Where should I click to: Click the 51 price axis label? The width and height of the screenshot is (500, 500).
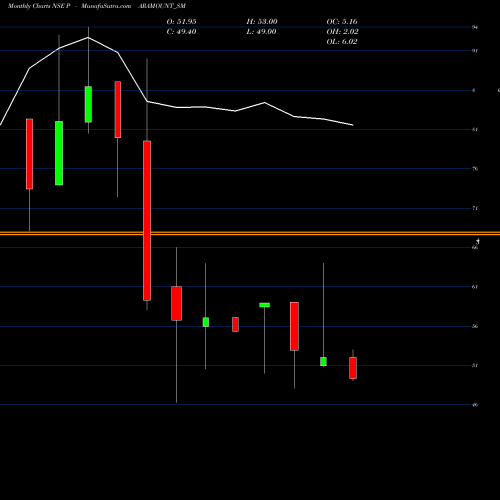[x=475, y=366]
